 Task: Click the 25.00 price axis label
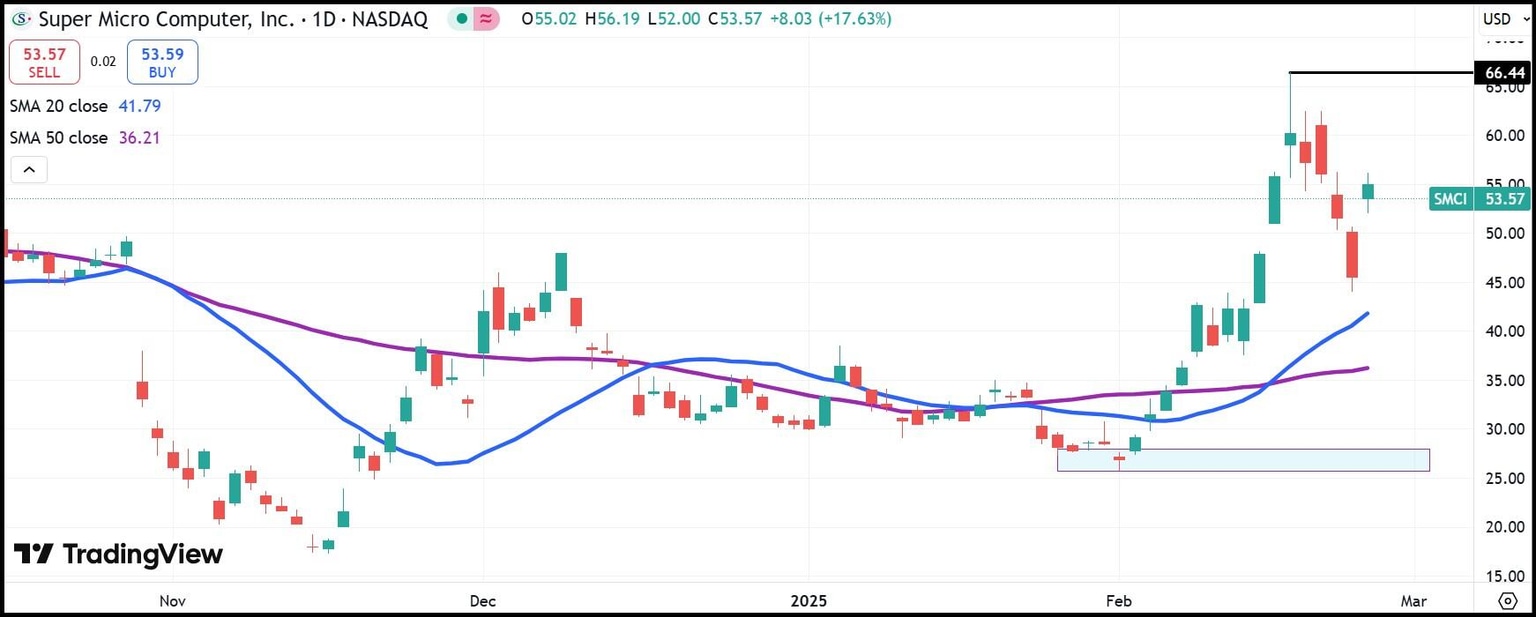pyautogui.click(x=1503, y=479)
